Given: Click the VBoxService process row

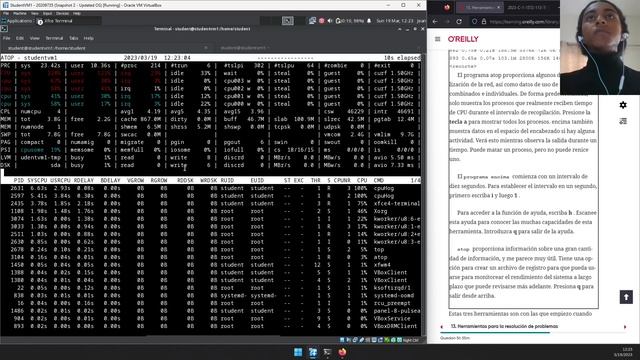Looking at the screenshot, I should (210, 318).
